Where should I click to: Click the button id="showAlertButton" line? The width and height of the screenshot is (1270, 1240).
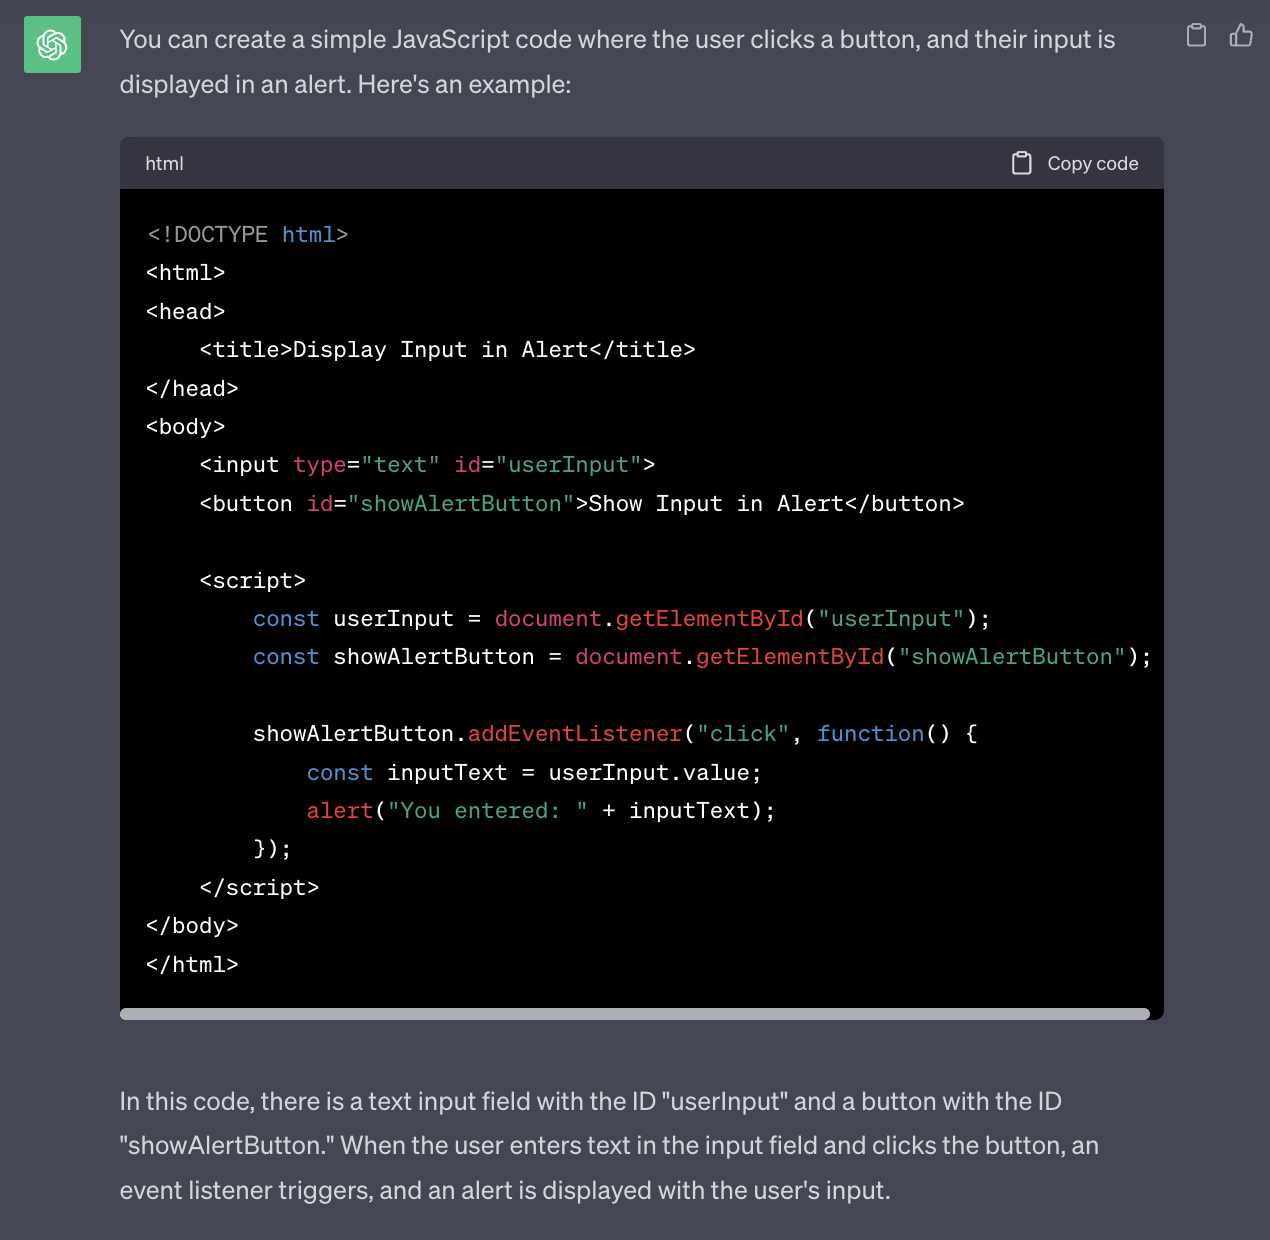coord(581,504)
